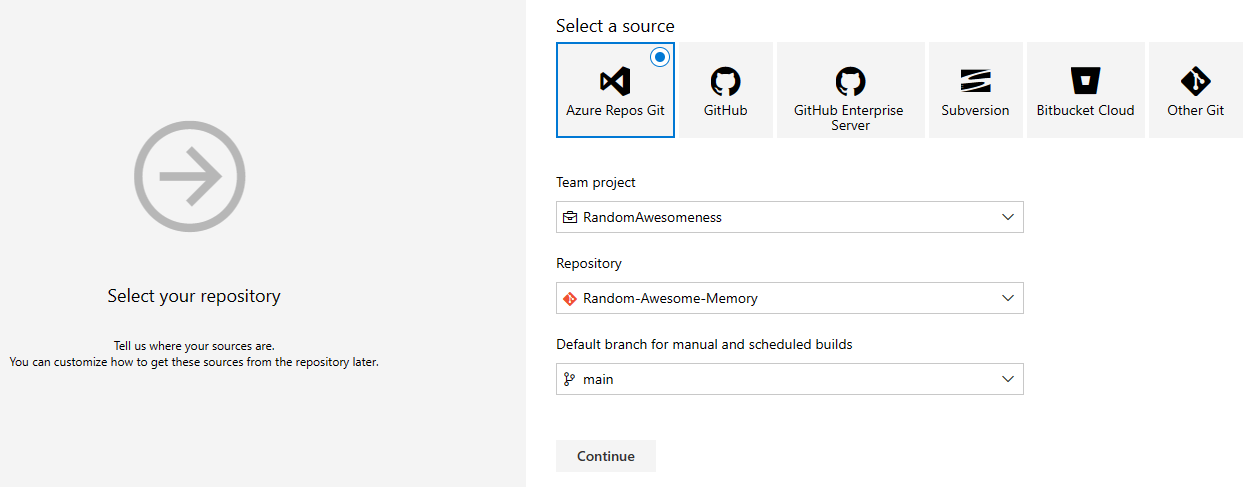Click the 'Default branch for manual and scheduled builds' label
Screen dimensions: 1247x487
(704, 345)
